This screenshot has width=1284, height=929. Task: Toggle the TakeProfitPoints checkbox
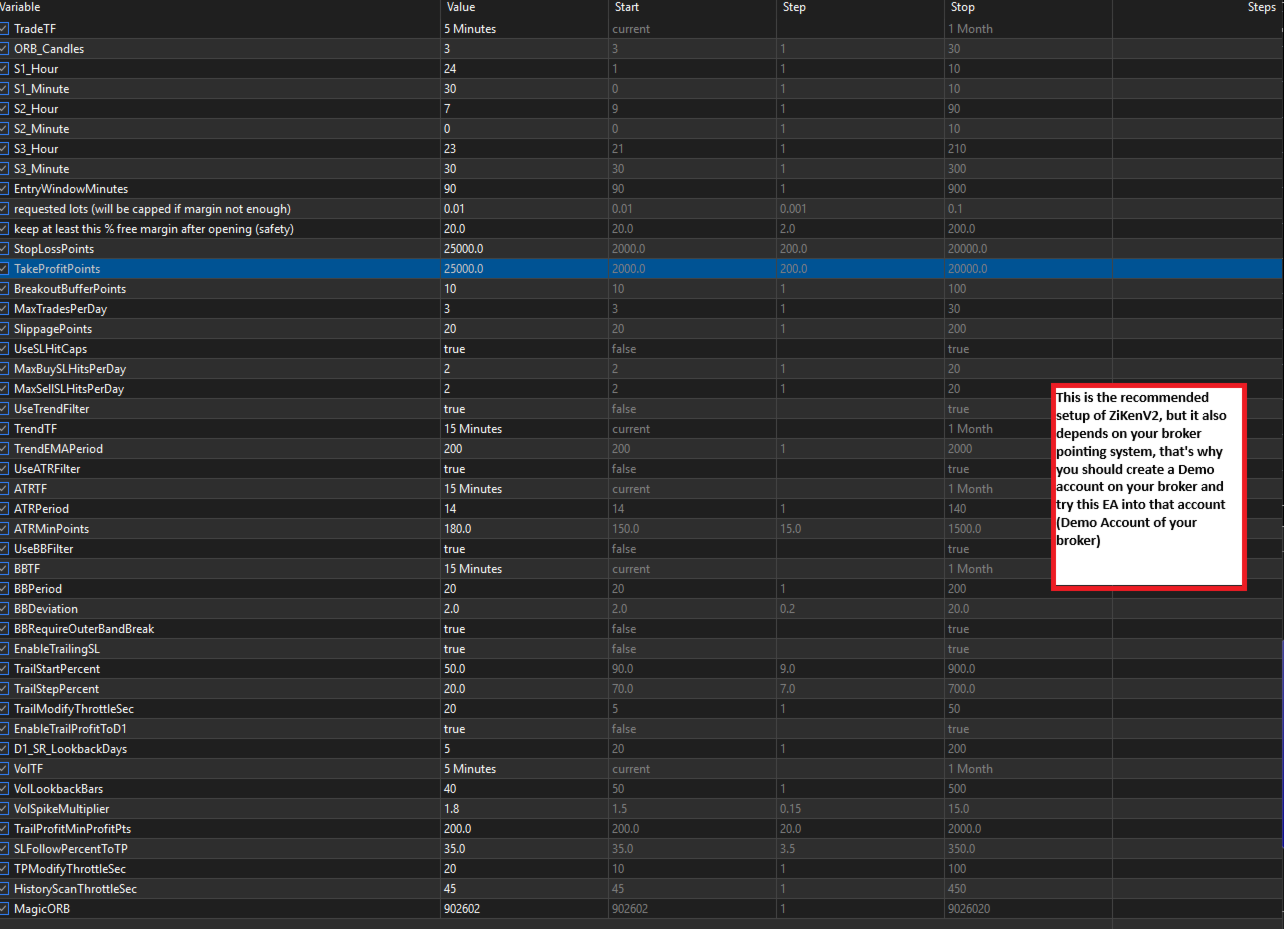coord(5,269)
